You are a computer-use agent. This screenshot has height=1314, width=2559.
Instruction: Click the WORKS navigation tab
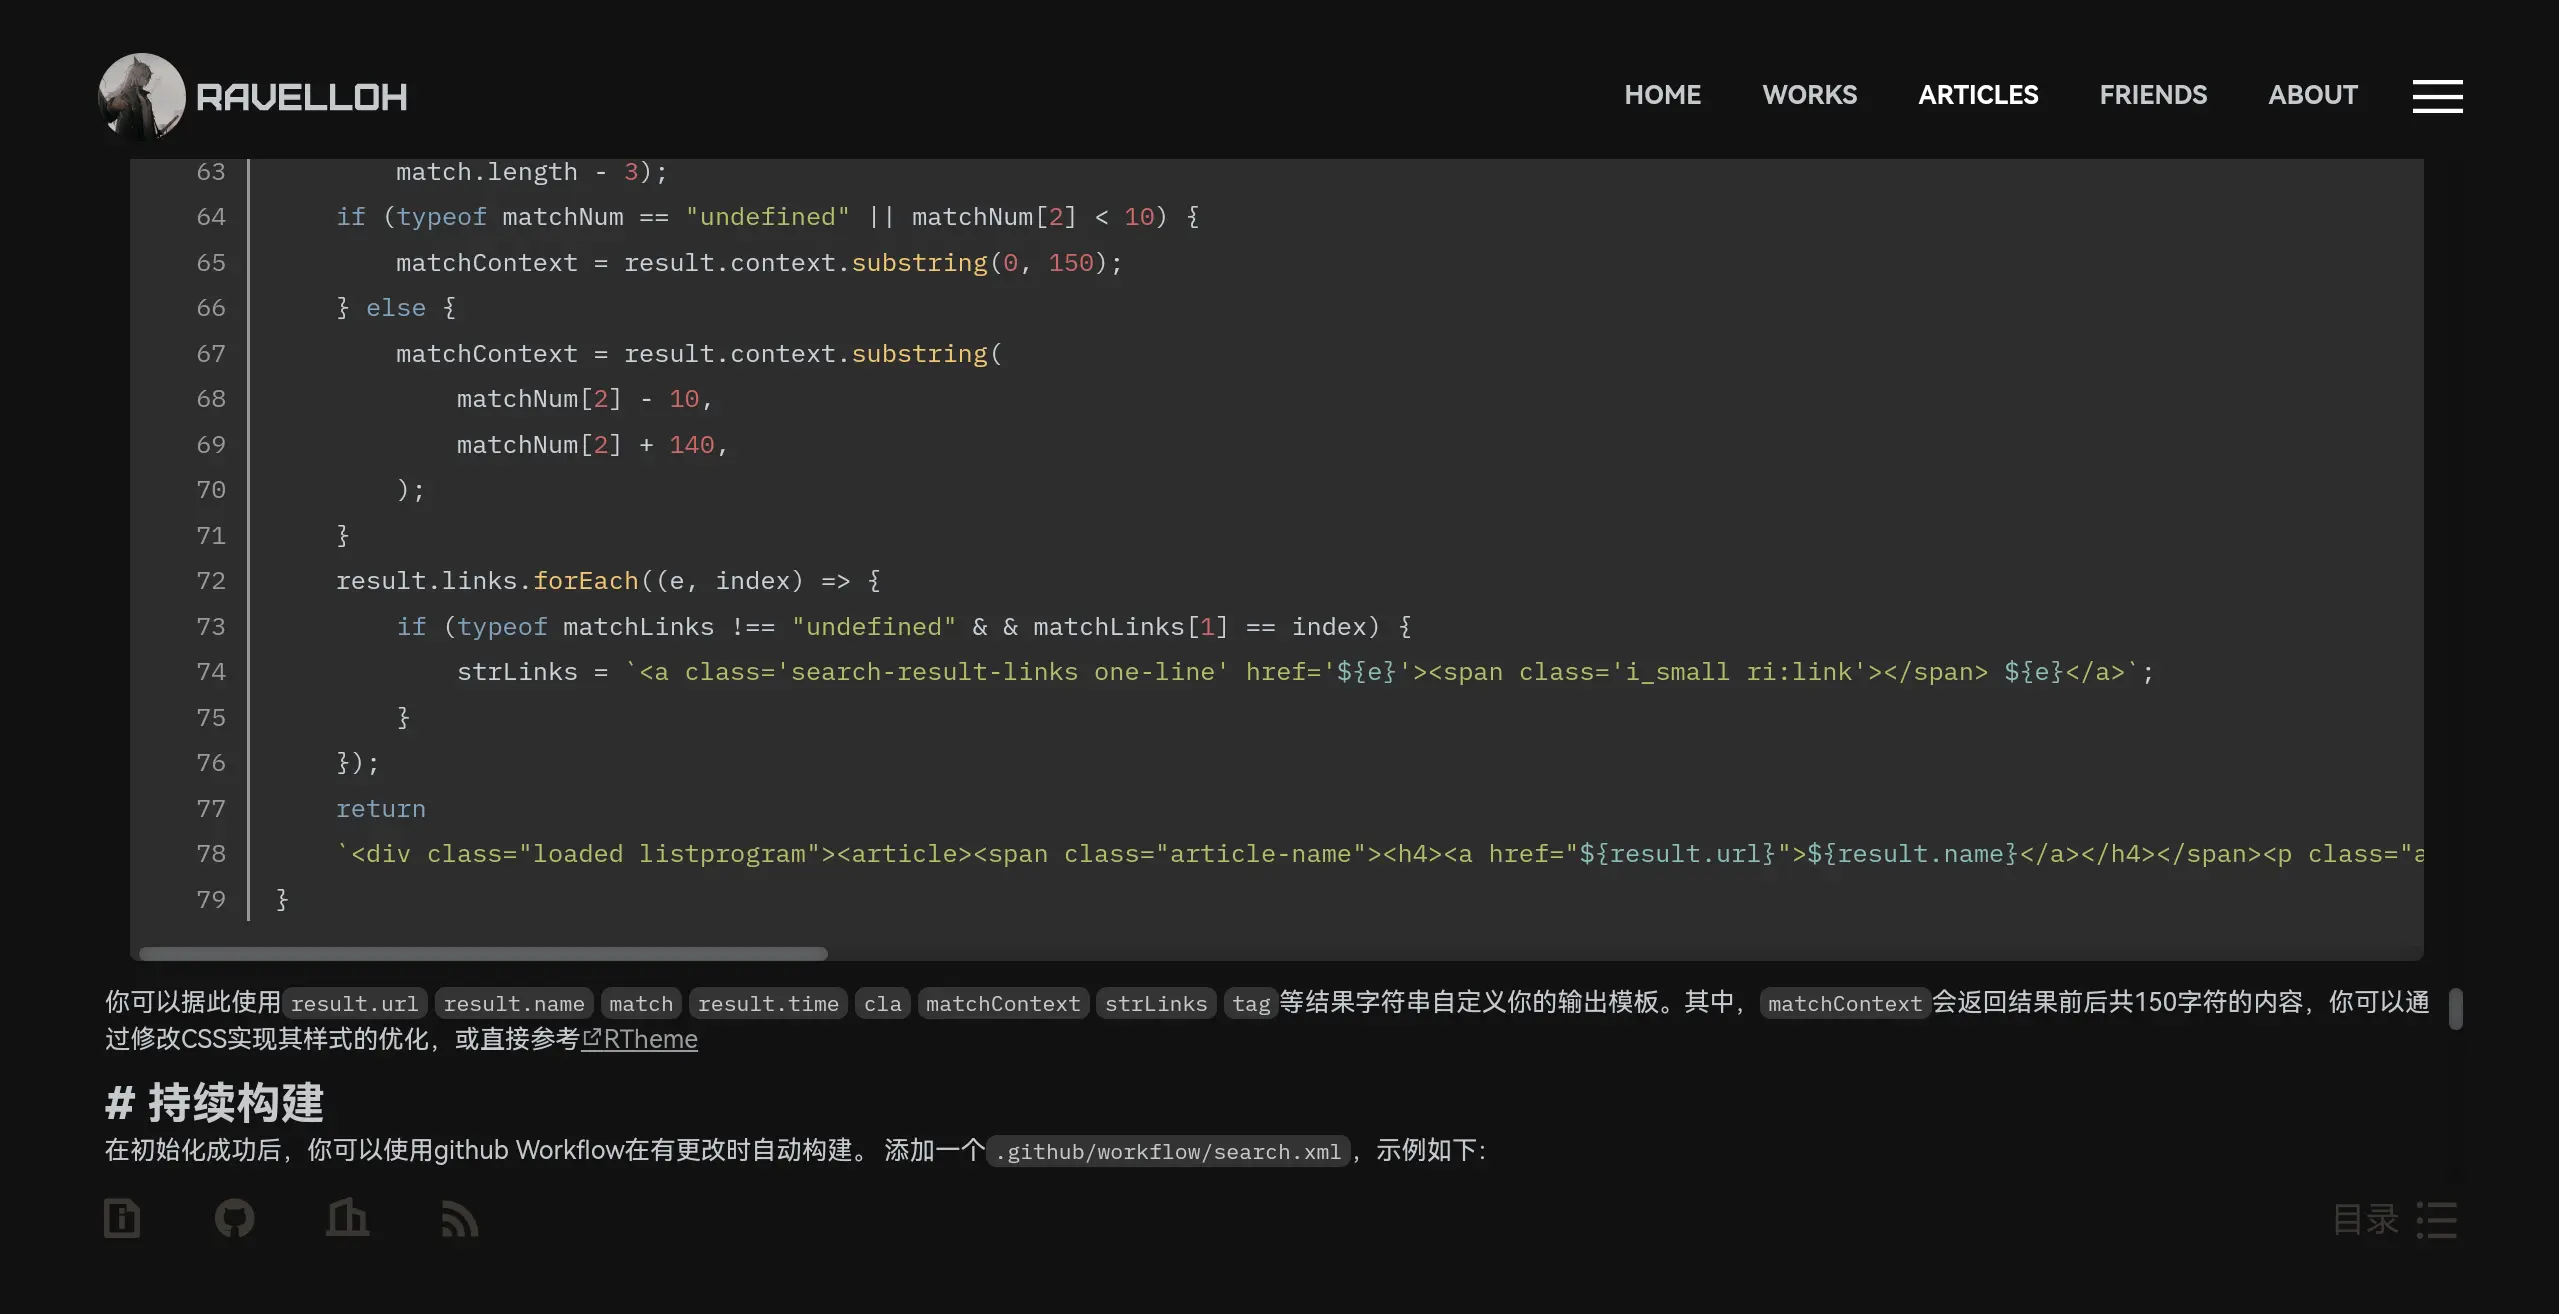1810,94
